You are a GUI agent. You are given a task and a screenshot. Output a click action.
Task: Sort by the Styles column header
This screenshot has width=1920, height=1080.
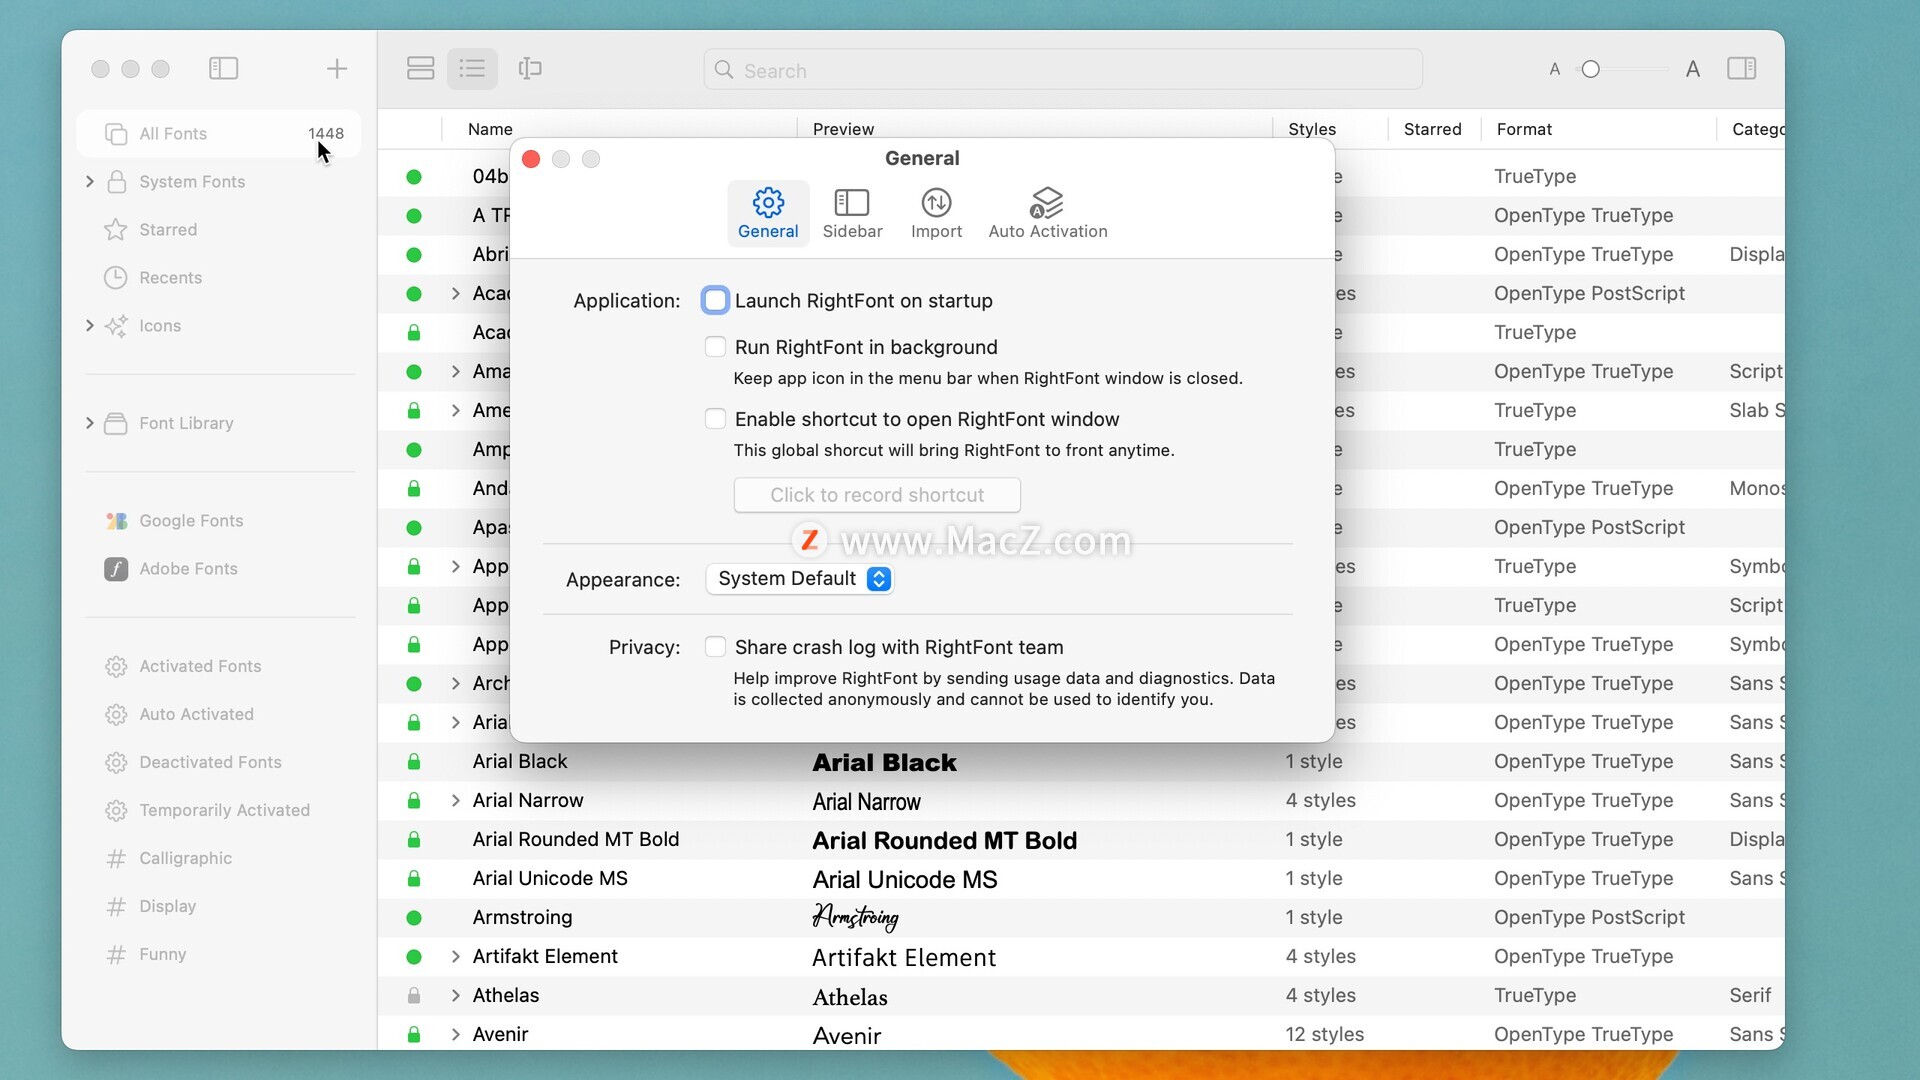click(1312, 129)
